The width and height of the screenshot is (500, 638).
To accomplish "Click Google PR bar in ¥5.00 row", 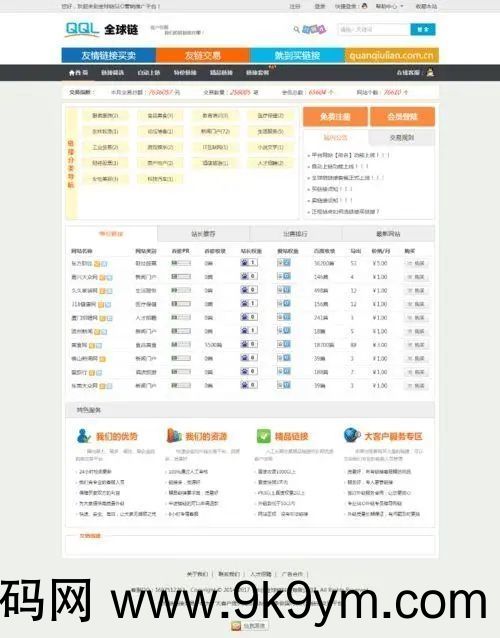I will click(x=181, y=263).
